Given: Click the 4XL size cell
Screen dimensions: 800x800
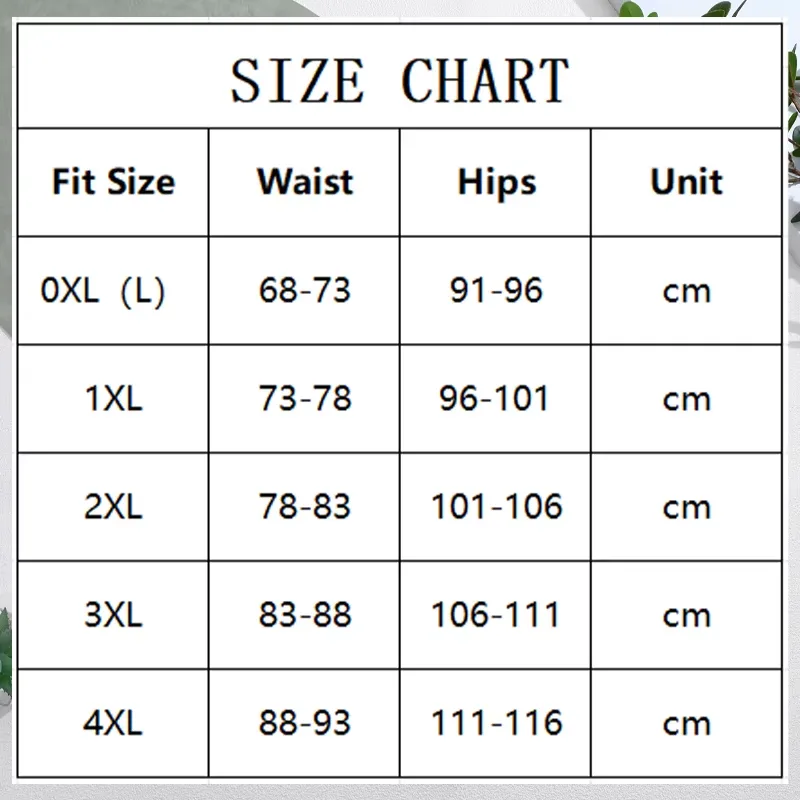Looking at the screenshot, I should [x=113, y=723].
